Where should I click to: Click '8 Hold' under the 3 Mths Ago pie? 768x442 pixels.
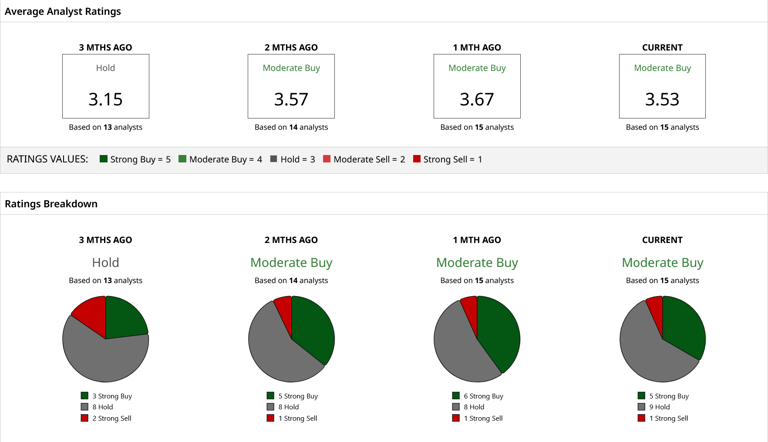103,407
